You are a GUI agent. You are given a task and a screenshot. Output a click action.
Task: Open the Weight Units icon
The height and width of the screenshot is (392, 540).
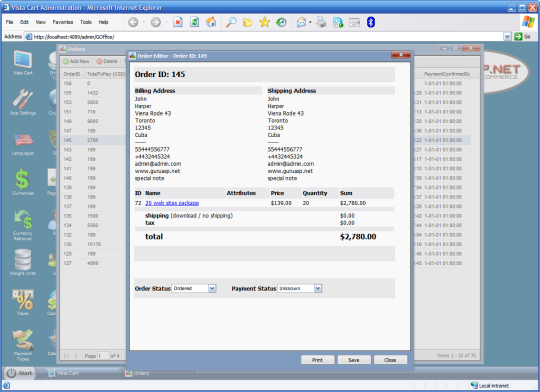pyautogui.click(x=23, y=262)
